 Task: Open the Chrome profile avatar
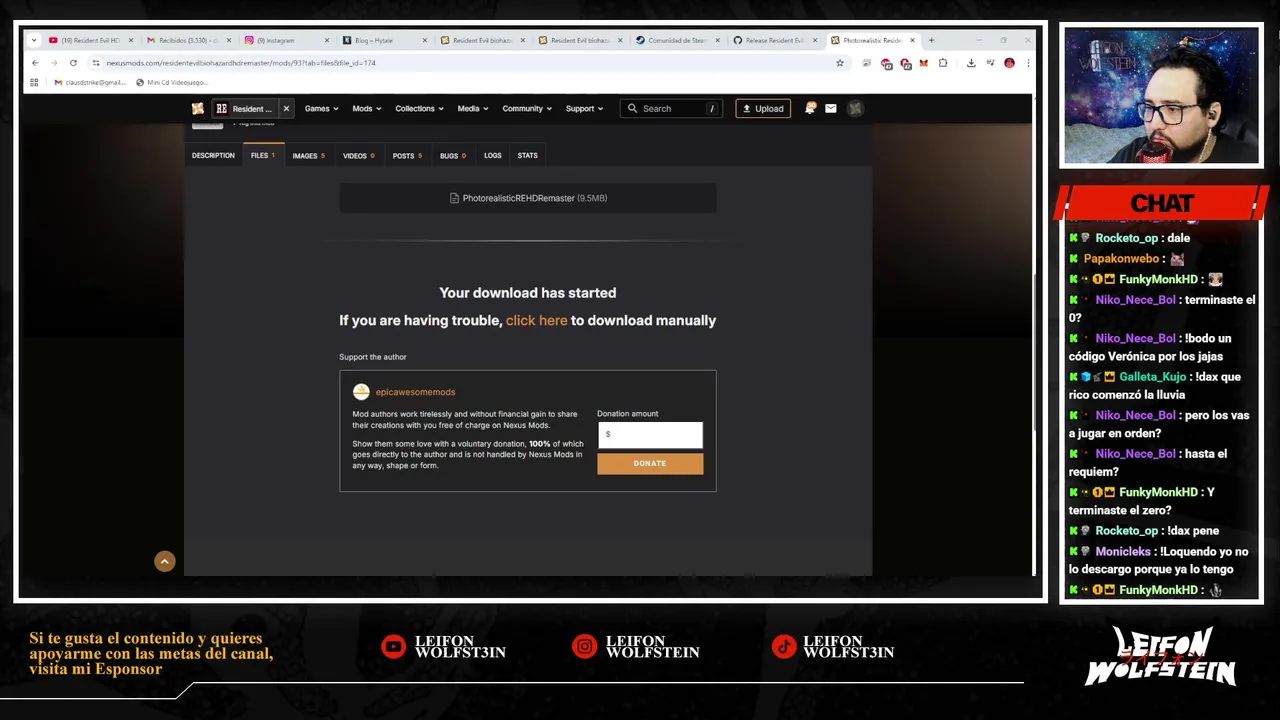click(x=1009, y=62)
